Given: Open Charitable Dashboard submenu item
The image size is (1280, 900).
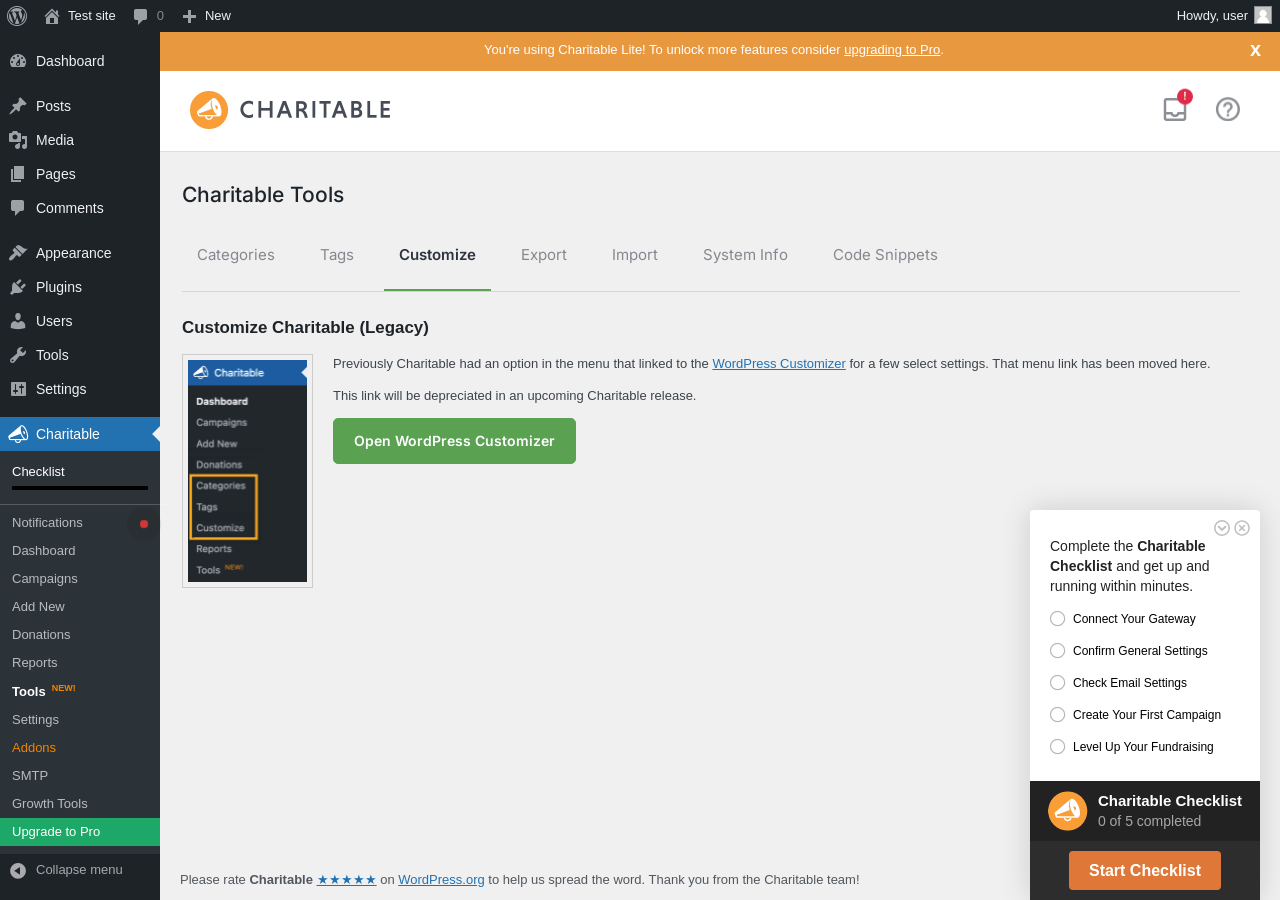Looking at the screenshot, I should point(80,551).
